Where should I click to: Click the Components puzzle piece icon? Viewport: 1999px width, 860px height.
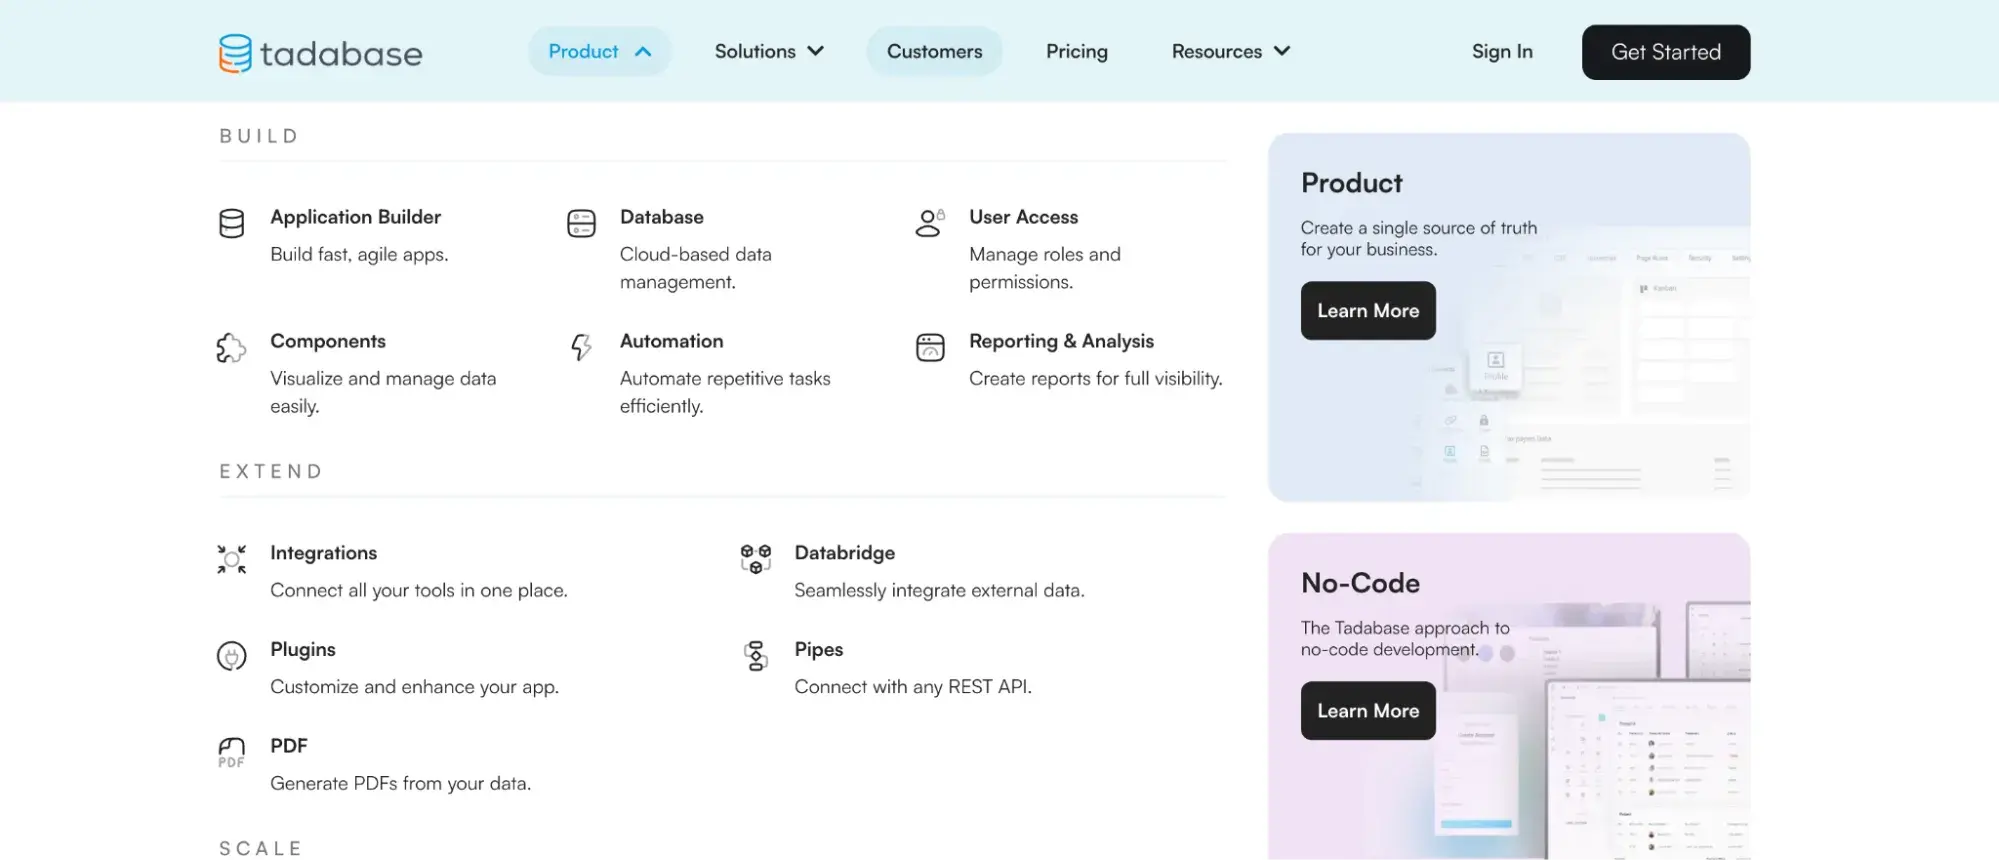pos(231,347)
